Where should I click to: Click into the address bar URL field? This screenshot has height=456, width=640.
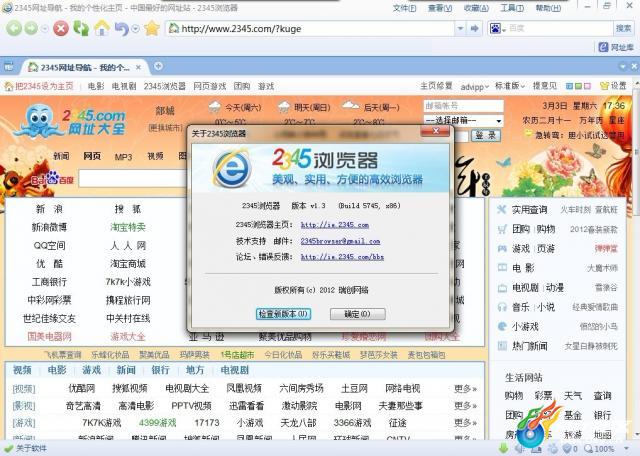(x=311, y=28)
